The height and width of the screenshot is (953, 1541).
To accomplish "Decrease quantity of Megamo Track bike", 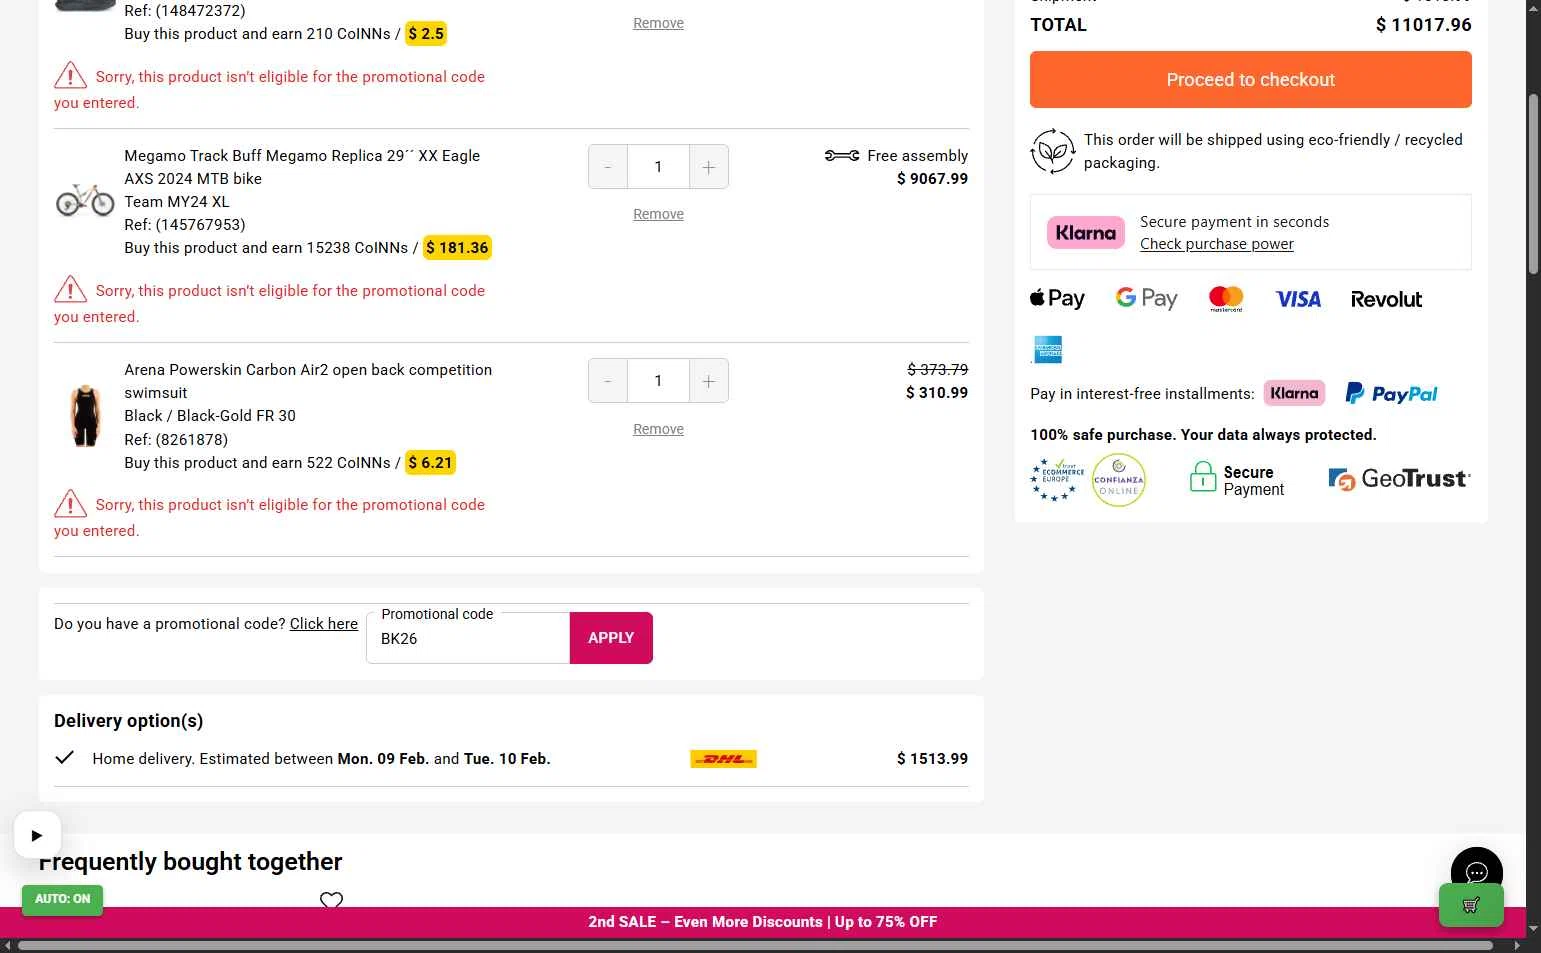I will point(608,167).
